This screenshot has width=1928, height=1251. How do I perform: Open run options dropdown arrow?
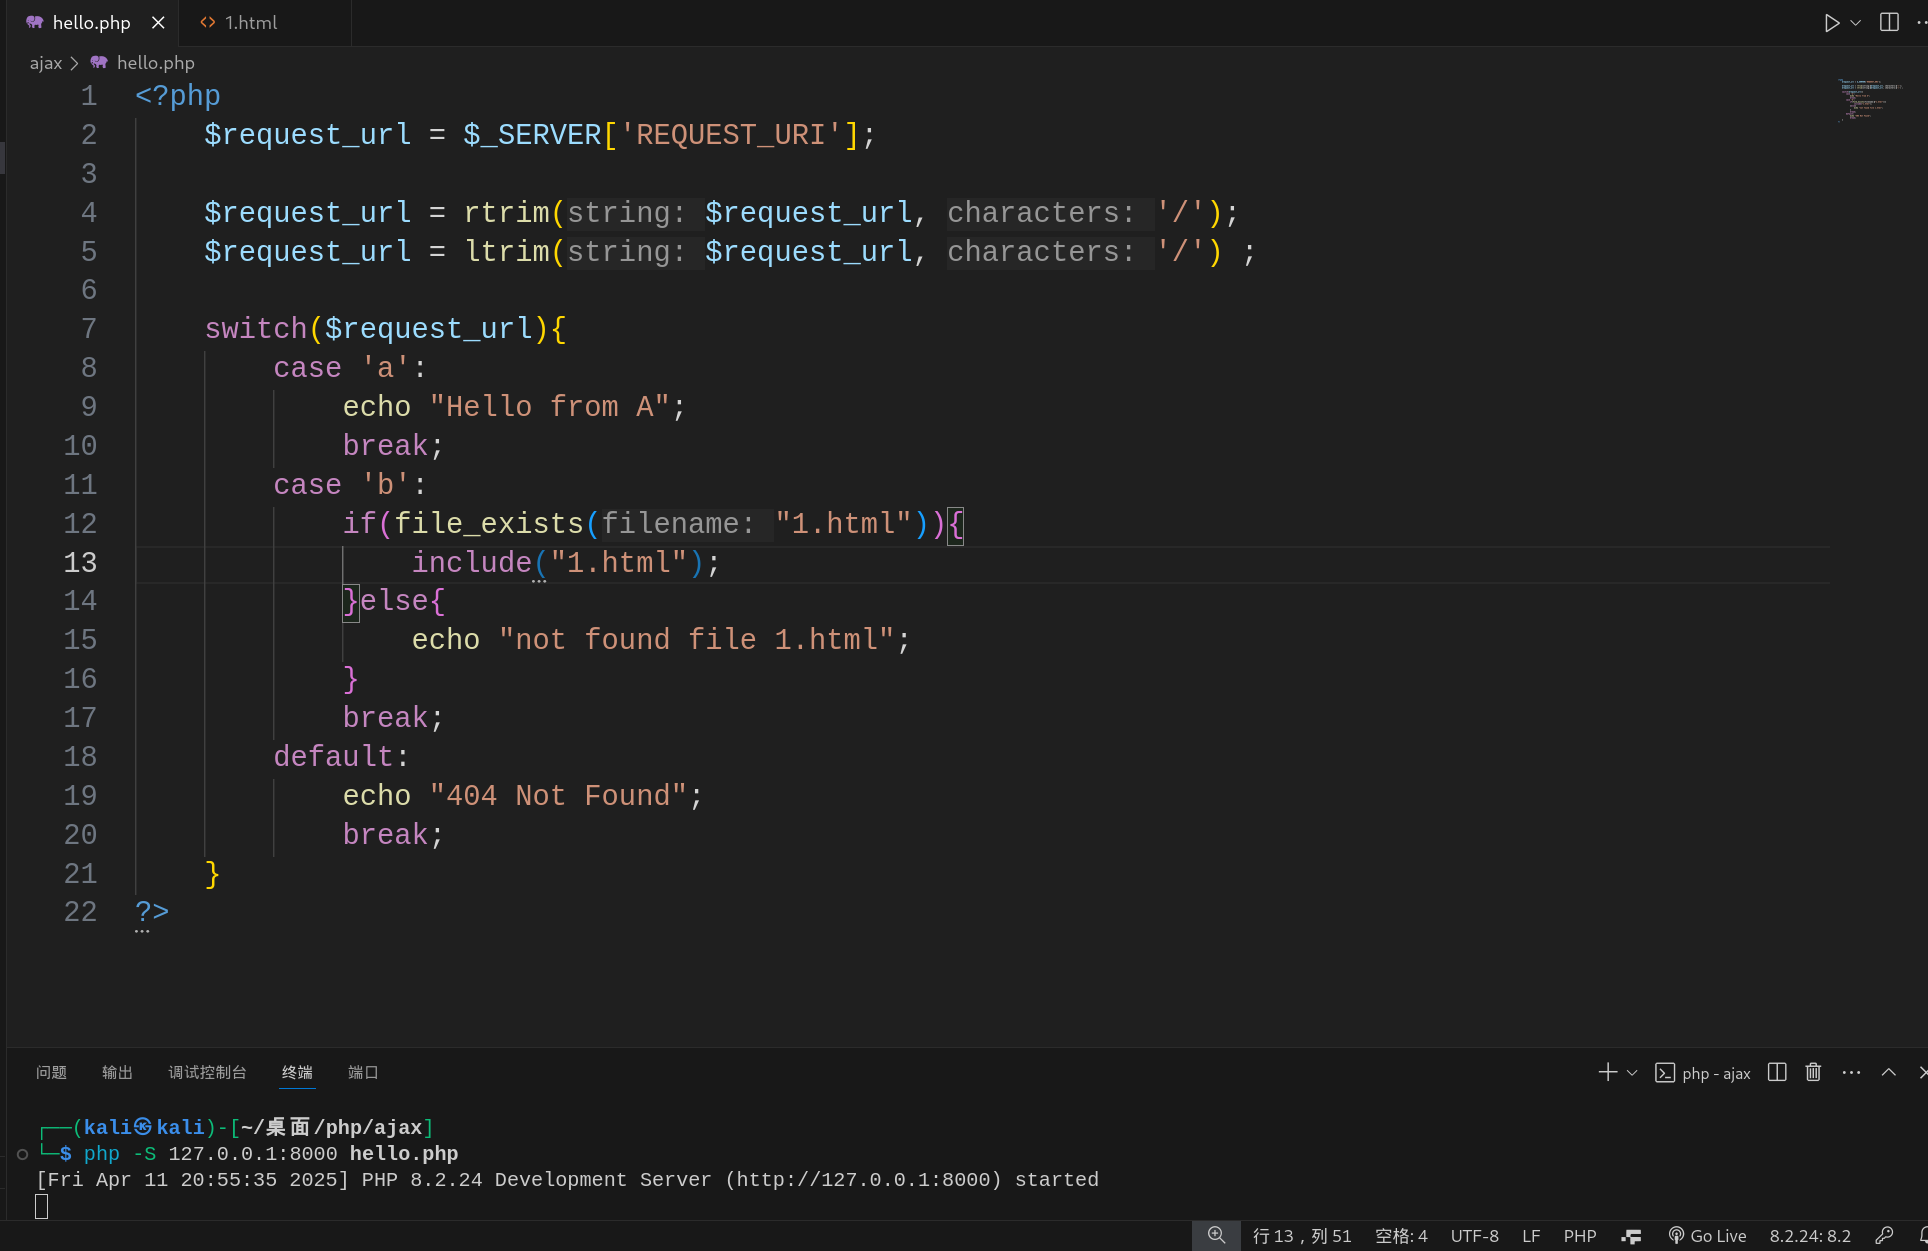(1856, 23)
